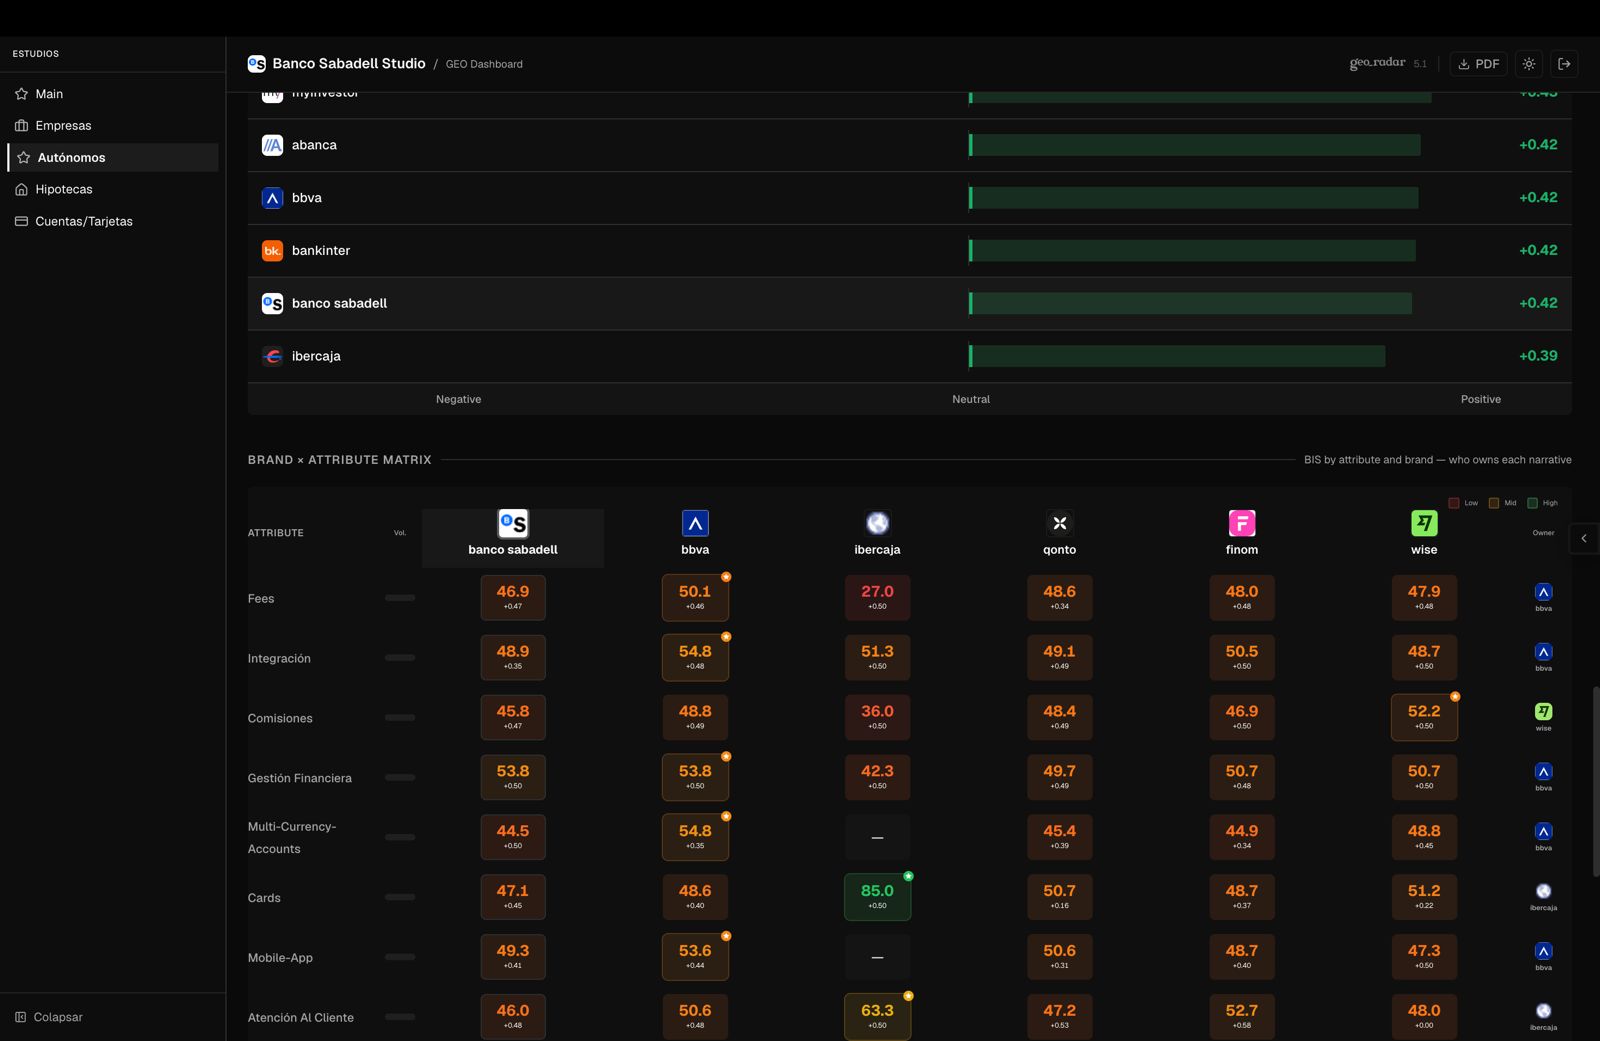Open the Main section in sidebar
This screenshot has height=1041, width=1600.
click(x=49, y=94)
